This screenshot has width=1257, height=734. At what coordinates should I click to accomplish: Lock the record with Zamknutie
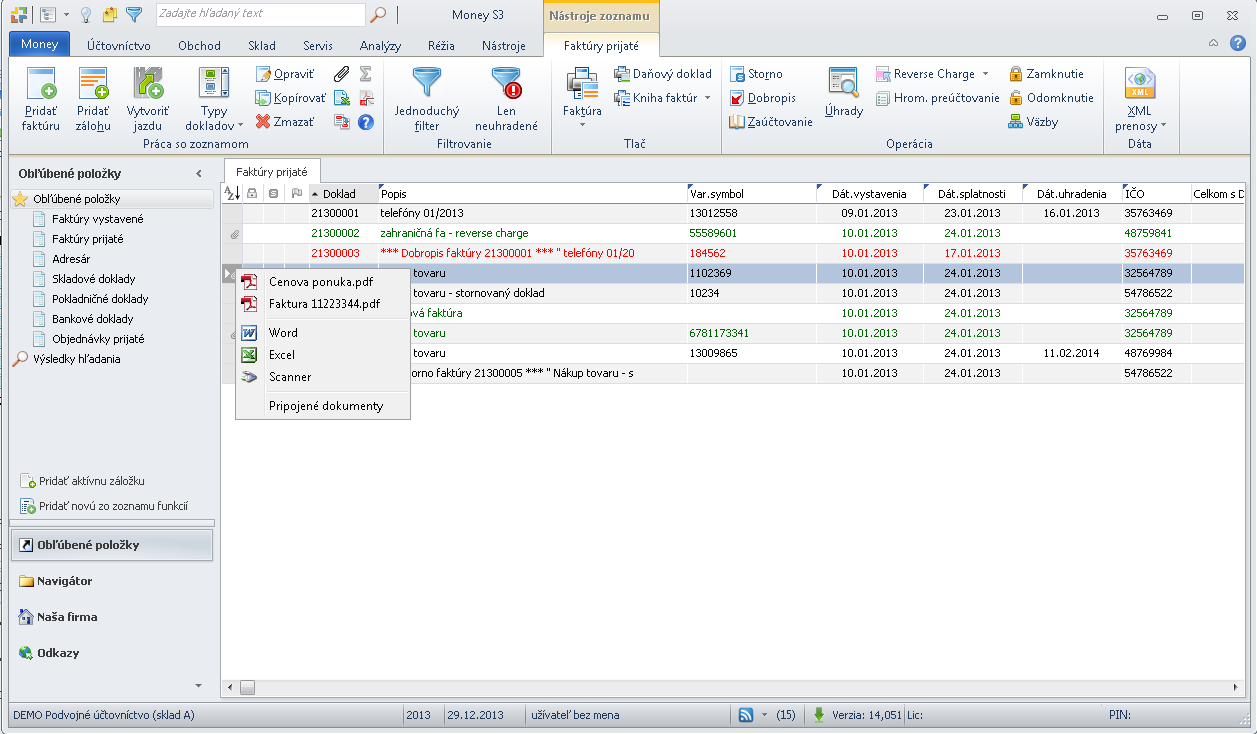pos(1046,74)
